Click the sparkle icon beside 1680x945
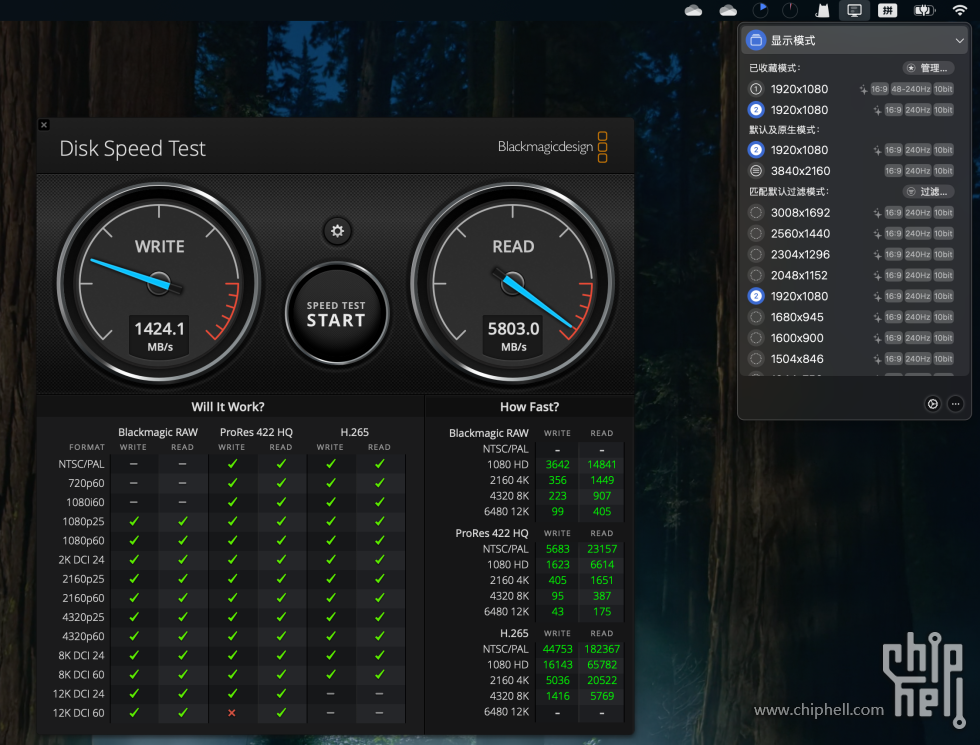 point(877,318)
